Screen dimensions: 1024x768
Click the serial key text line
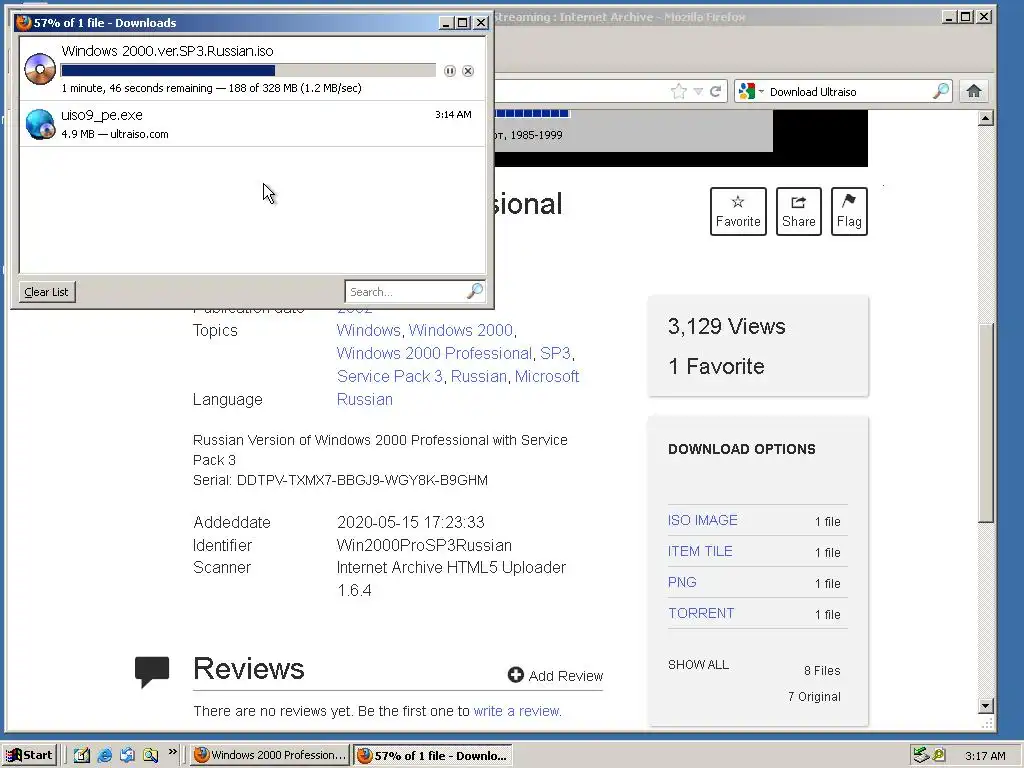340,481
